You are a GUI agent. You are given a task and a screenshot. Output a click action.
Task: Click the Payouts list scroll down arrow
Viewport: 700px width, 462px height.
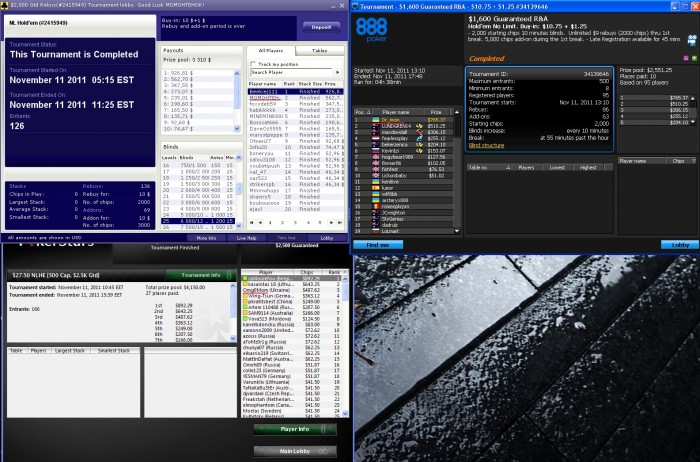(237, 128)
